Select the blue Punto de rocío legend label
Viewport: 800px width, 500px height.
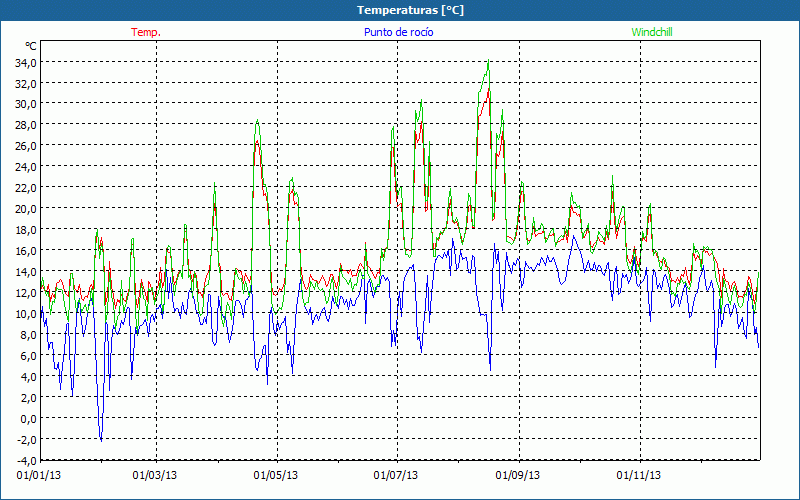[398, 32]
